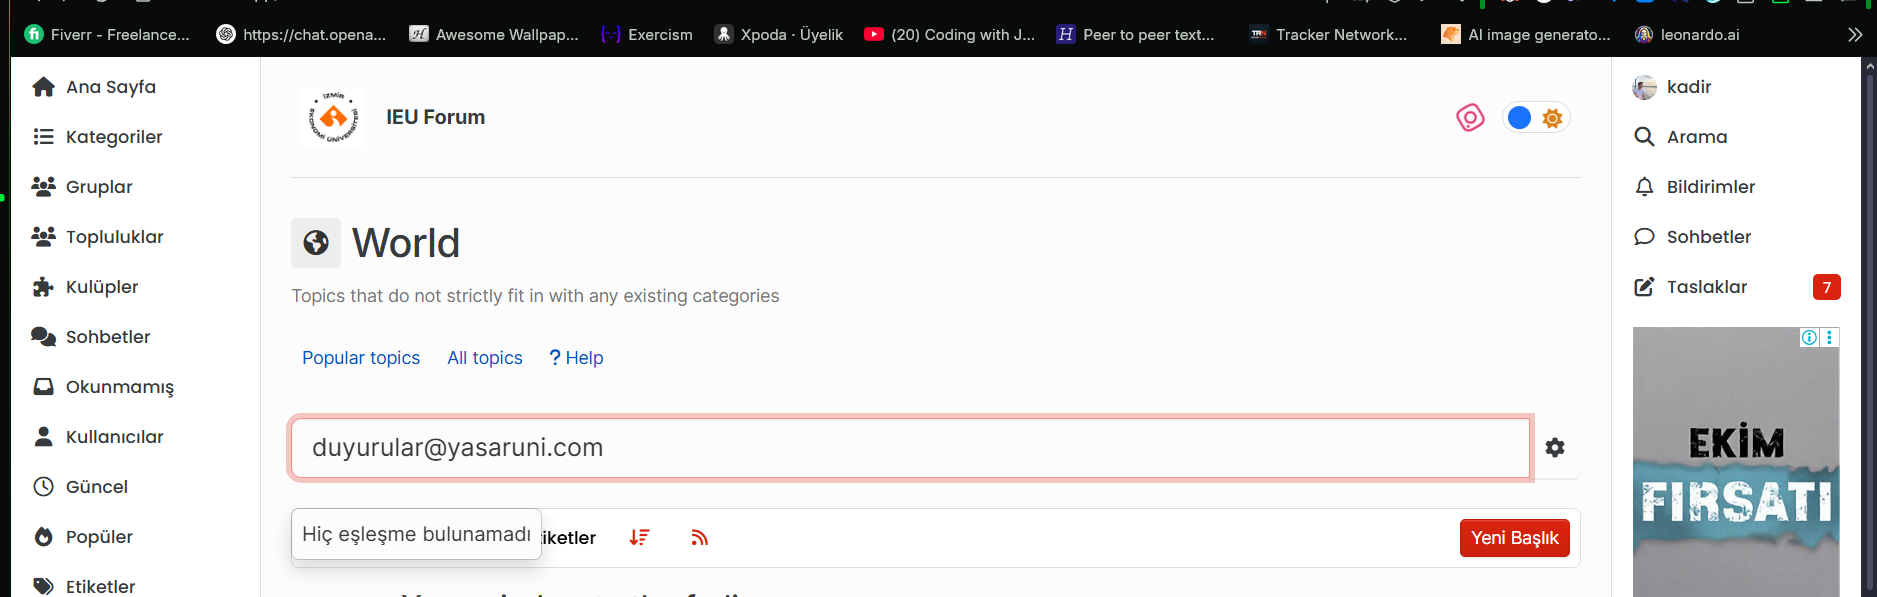Click the pink skin selector icon
This screenshot has height=597, width=1877.
click(1470, 118)
